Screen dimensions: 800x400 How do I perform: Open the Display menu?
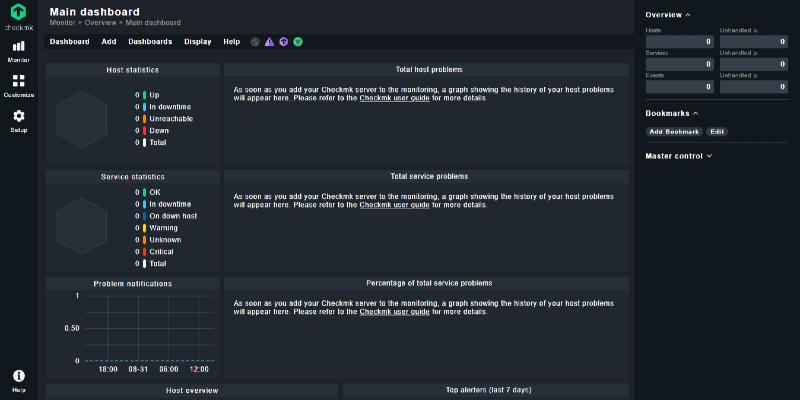[197, 42]
